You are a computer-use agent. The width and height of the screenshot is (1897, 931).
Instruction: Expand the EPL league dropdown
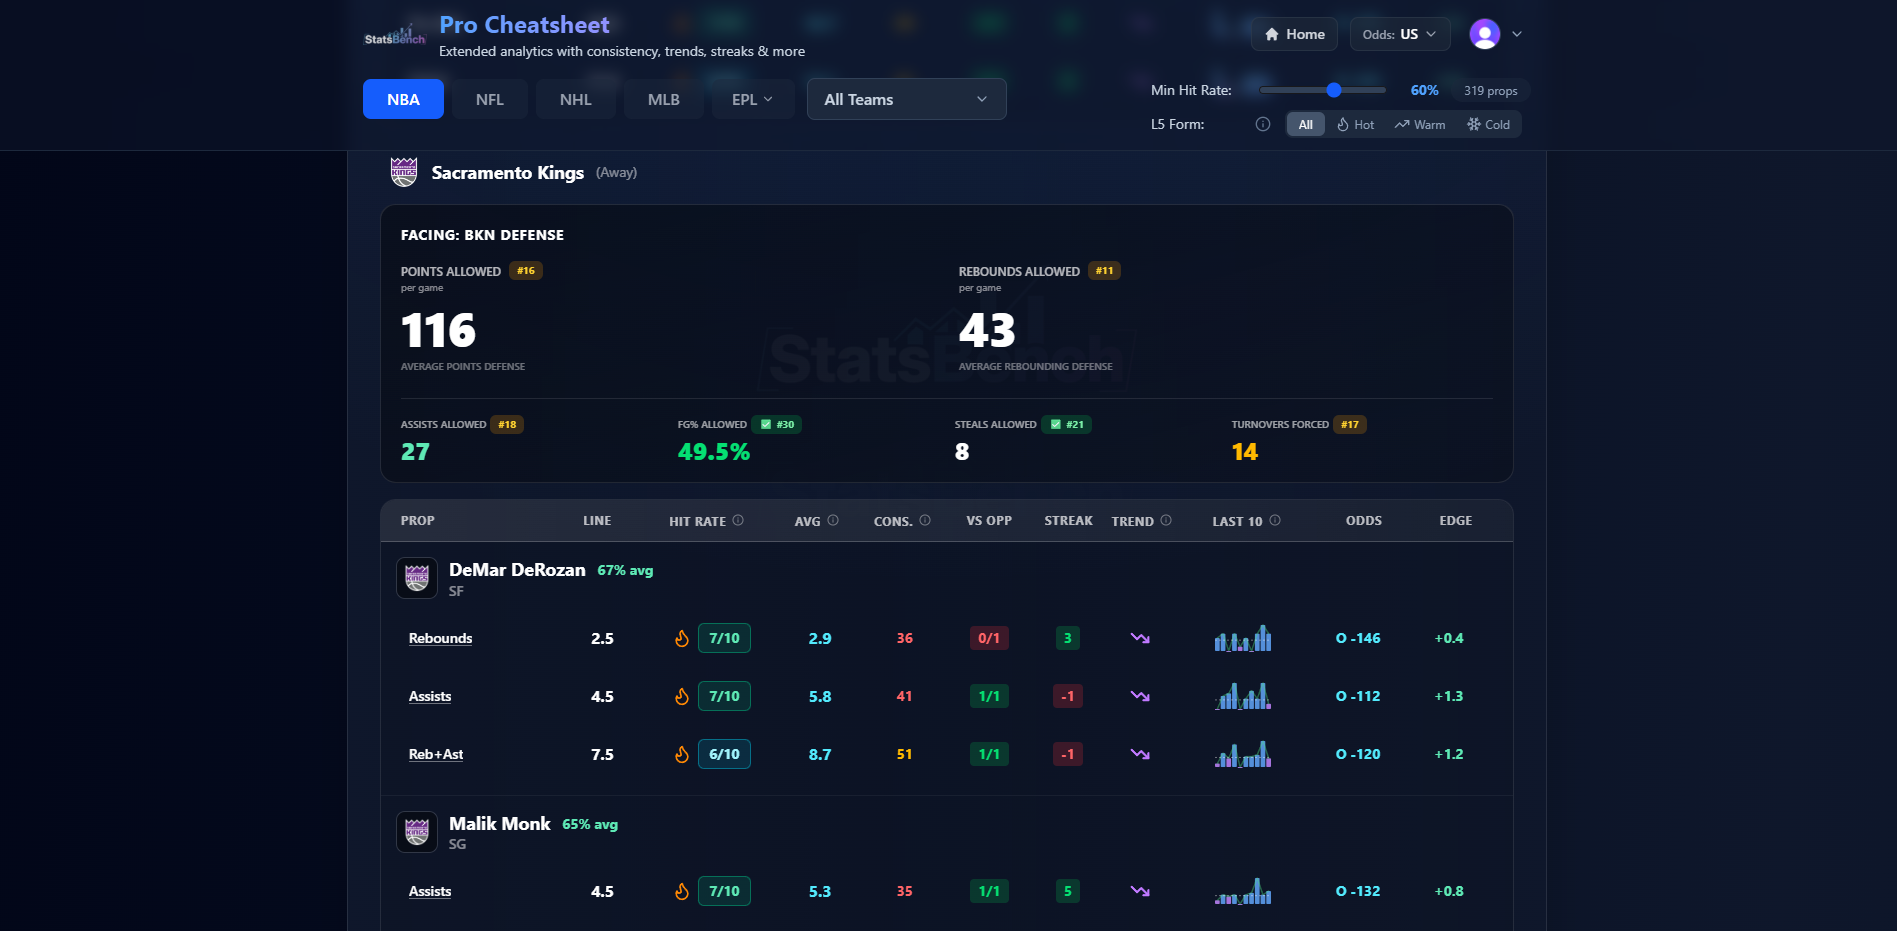(x=752, y=99)
